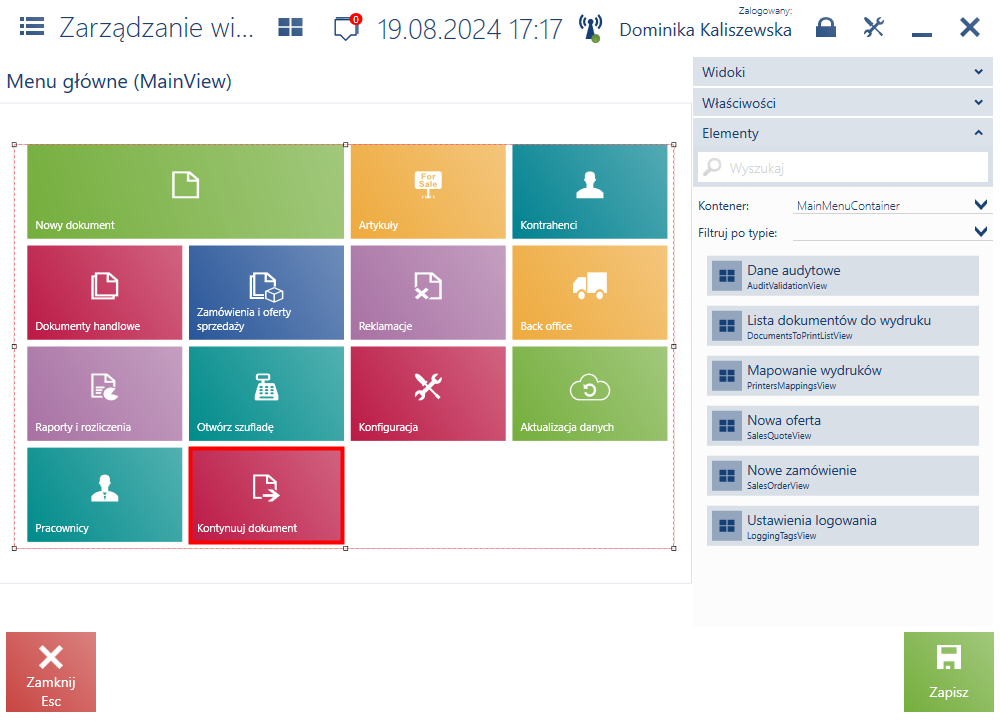
Task: Select the Konfiguracja tile
Action: point(428,394)
